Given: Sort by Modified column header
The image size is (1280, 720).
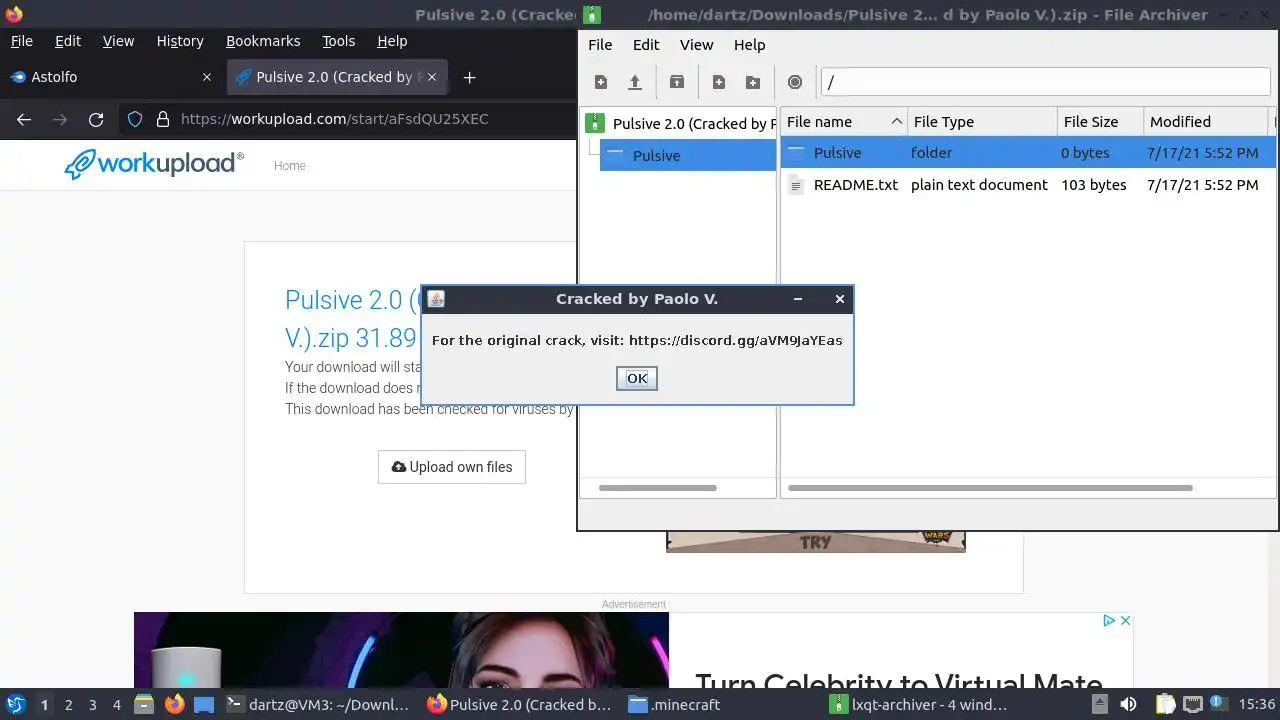Looking at the screenshot, I should [1206, 122].
